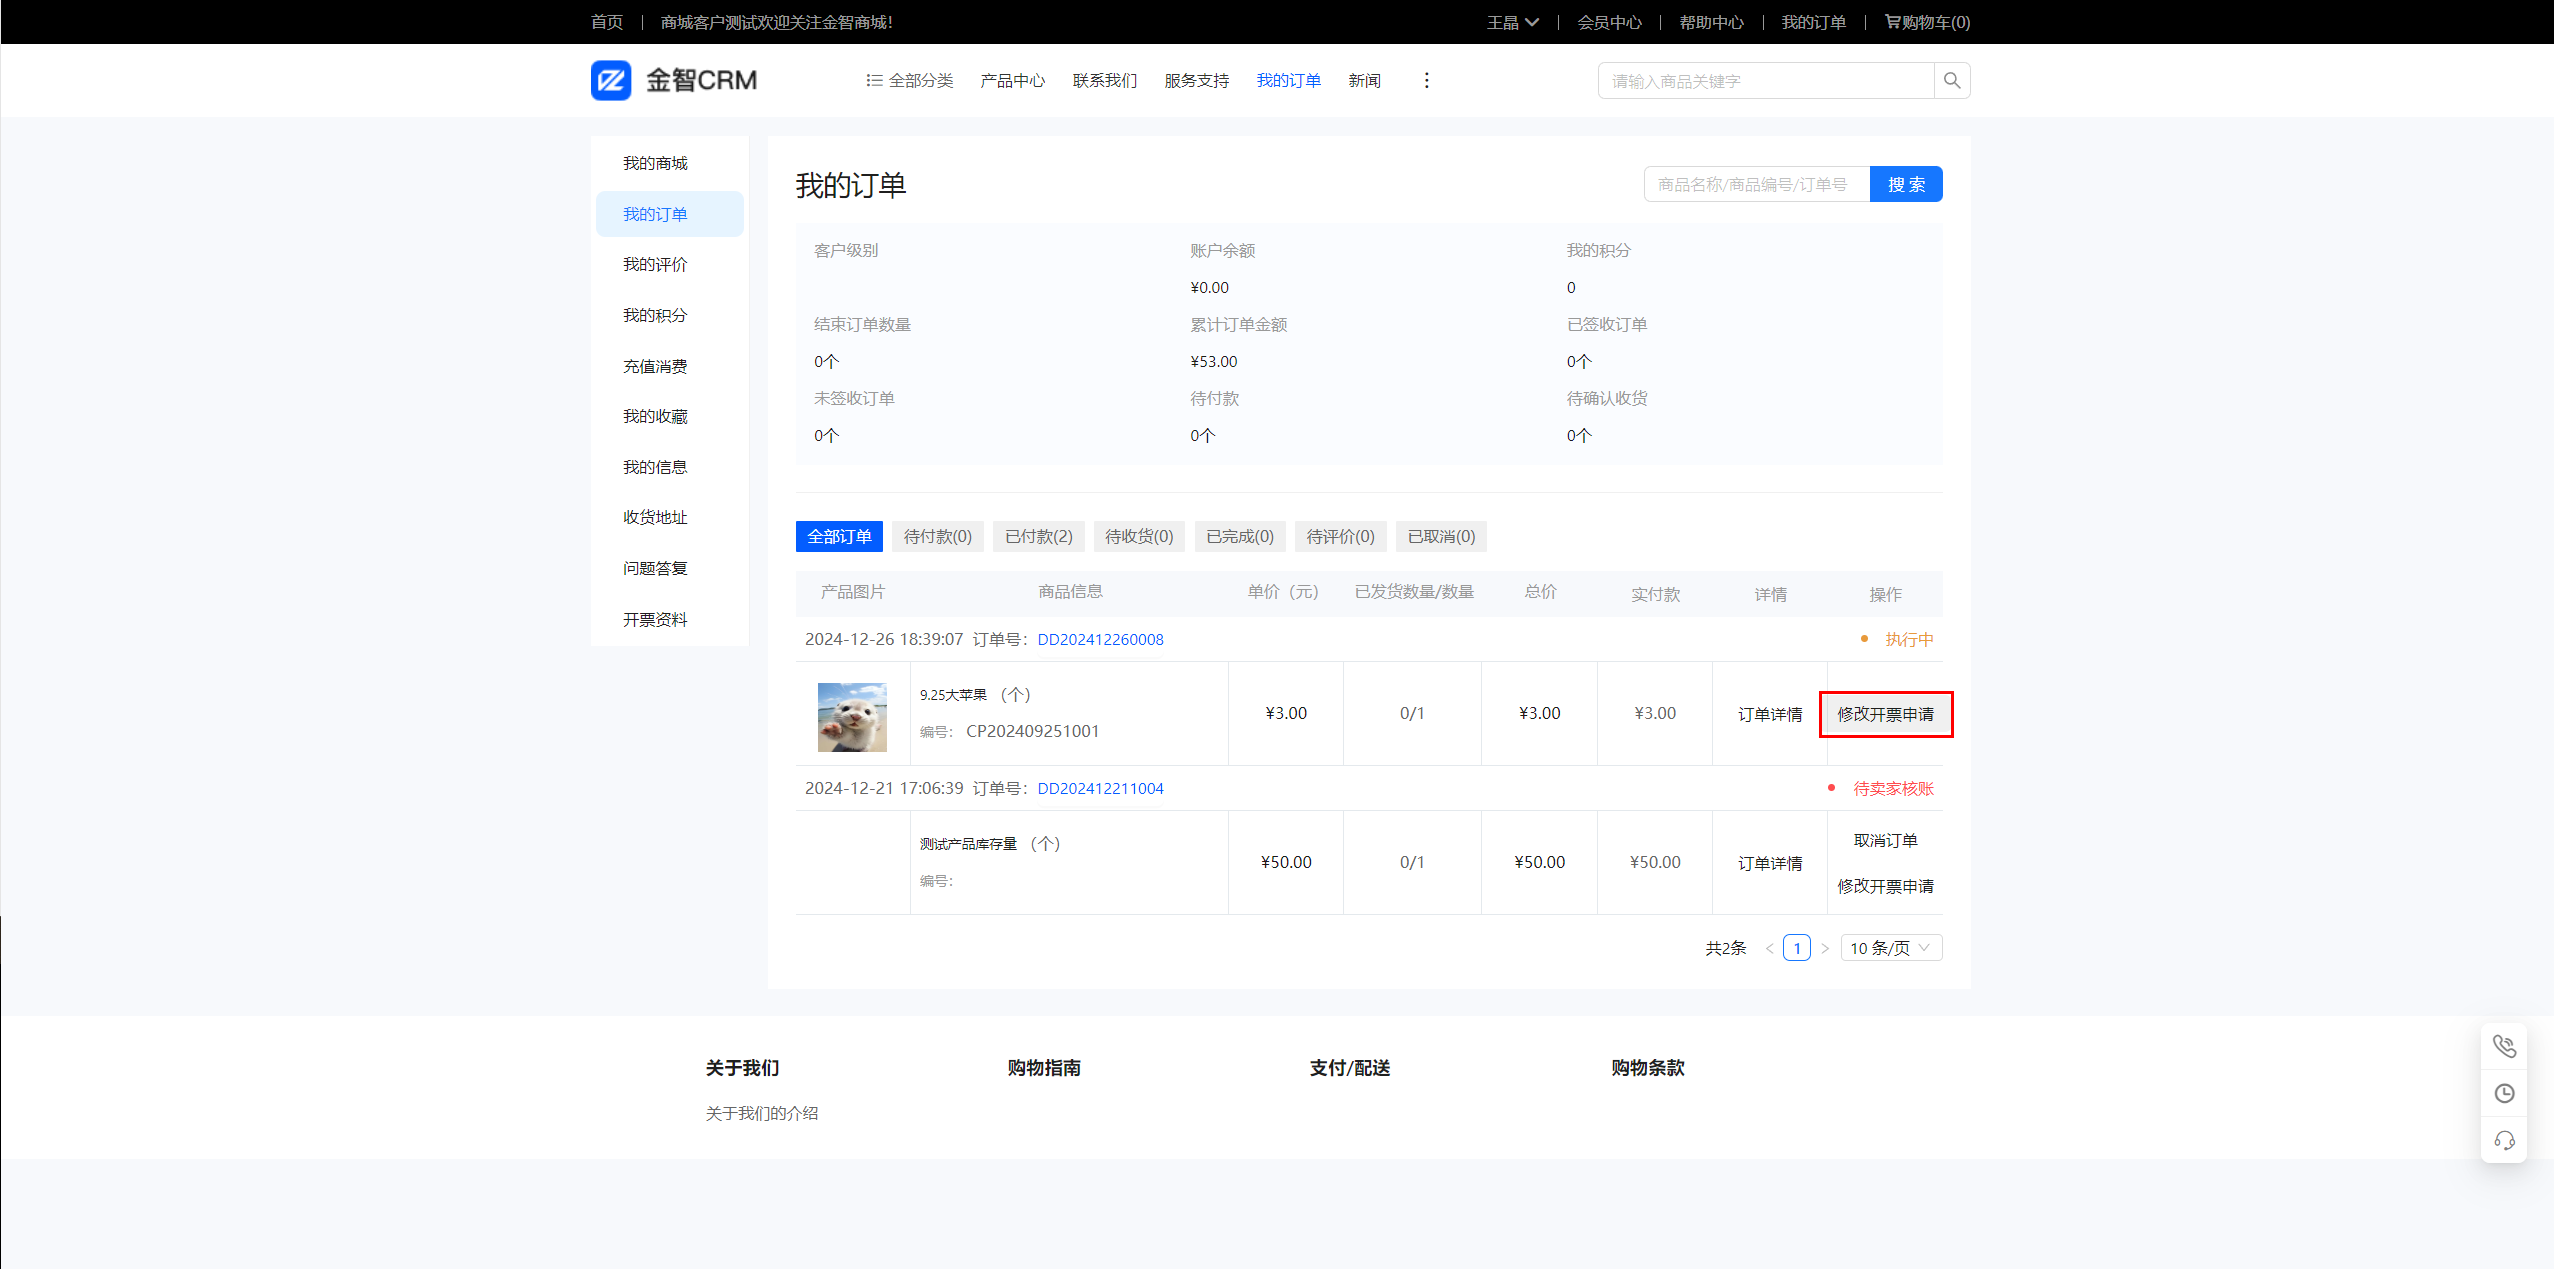Focus the 商品名称/商品编号/订单号 search field
Viewport: 2554px width, 1269px height.
pyautogui.click(x=1755, y=185)
